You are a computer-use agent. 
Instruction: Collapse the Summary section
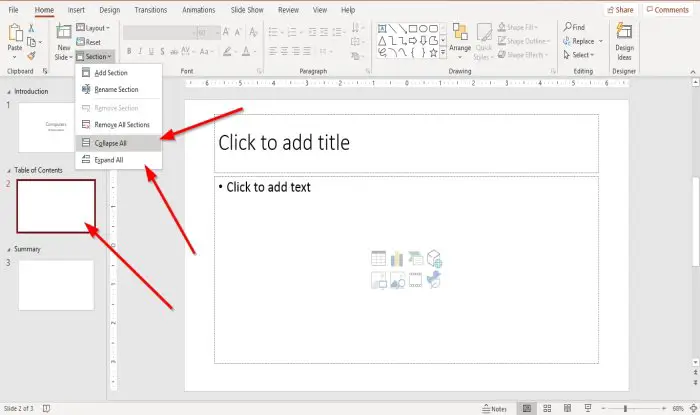coord(9,250)
